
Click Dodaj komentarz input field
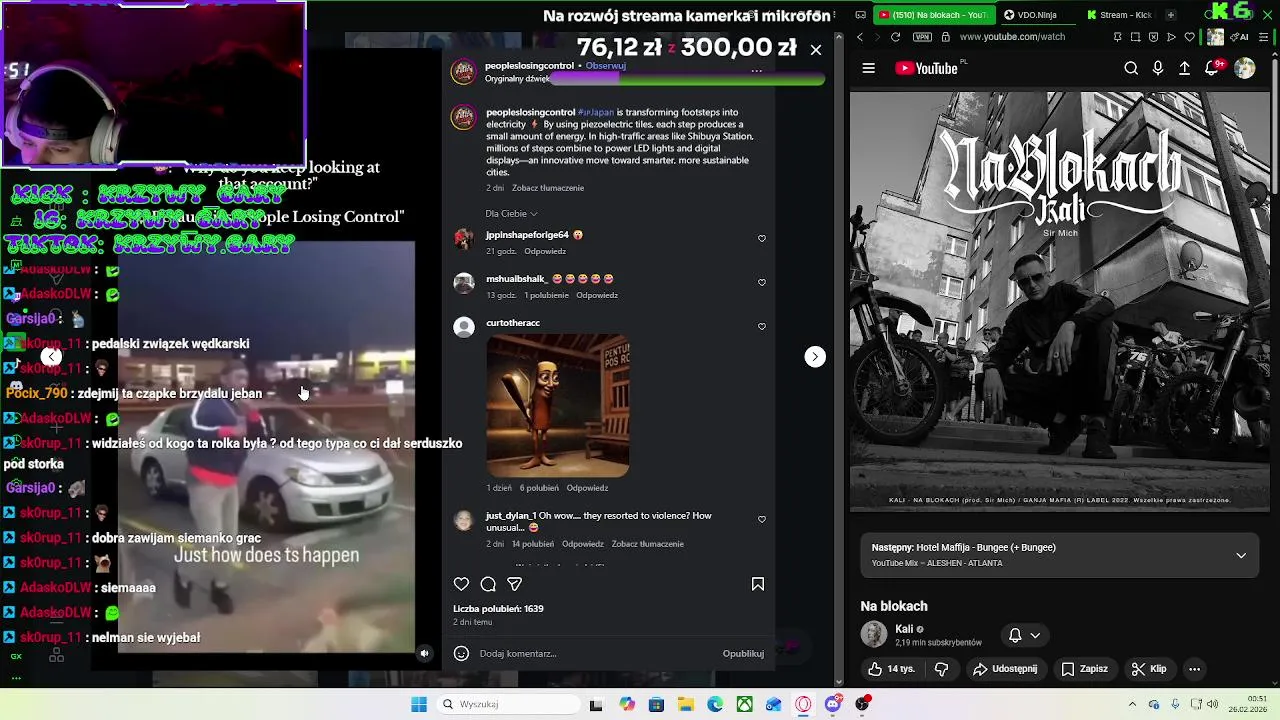595,654
